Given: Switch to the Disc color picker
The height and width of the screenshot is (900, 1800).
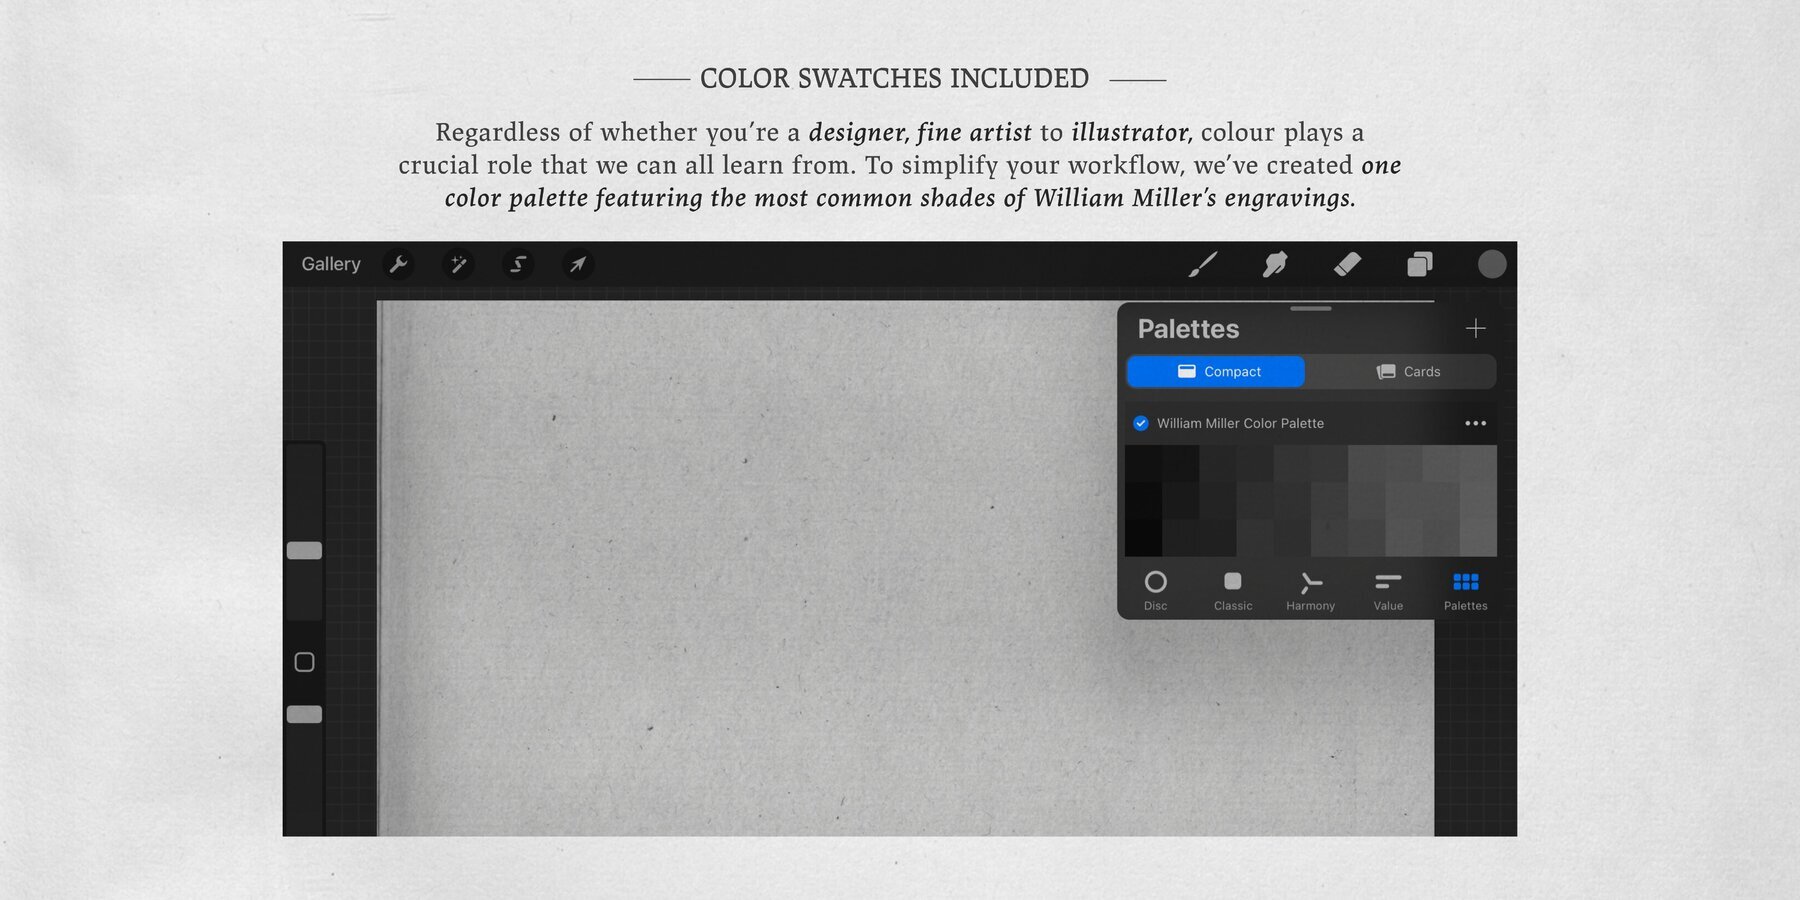Looking at the screenshot, I should point(1156,588).
